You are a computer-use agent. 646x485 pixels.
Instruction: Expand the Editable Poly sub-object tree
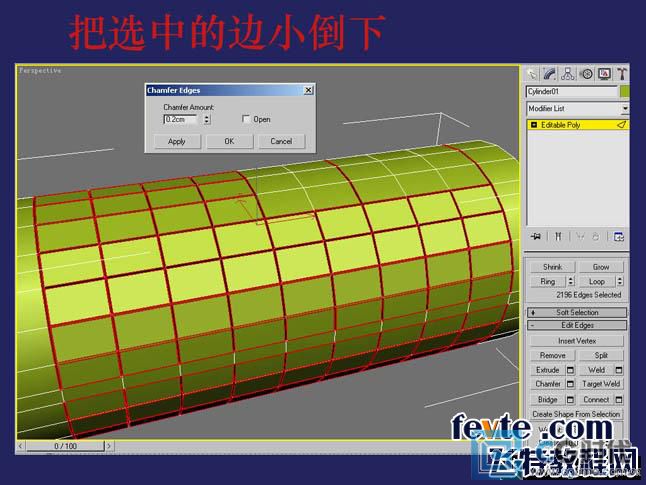[x=534, y=124]
